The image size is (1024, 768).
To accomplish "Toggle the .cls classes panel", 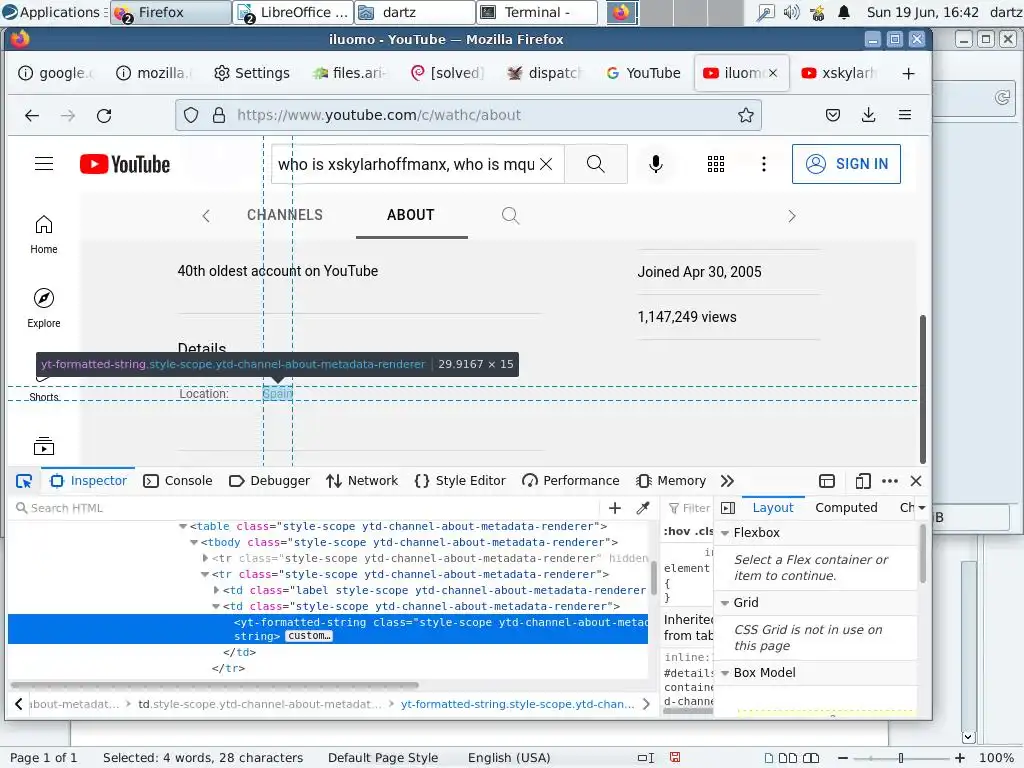I will click(703, 532).
